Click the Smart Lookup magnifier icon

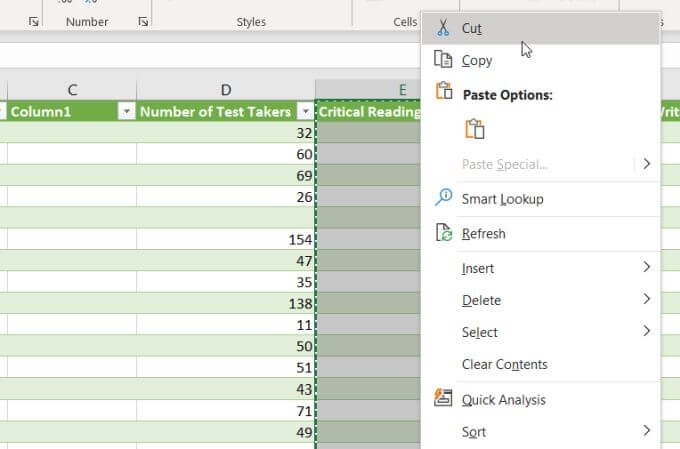(444, 199)
